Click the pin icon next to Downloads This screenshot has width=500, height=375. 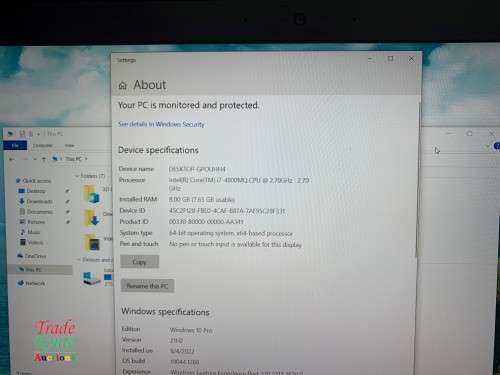(67, 201)
